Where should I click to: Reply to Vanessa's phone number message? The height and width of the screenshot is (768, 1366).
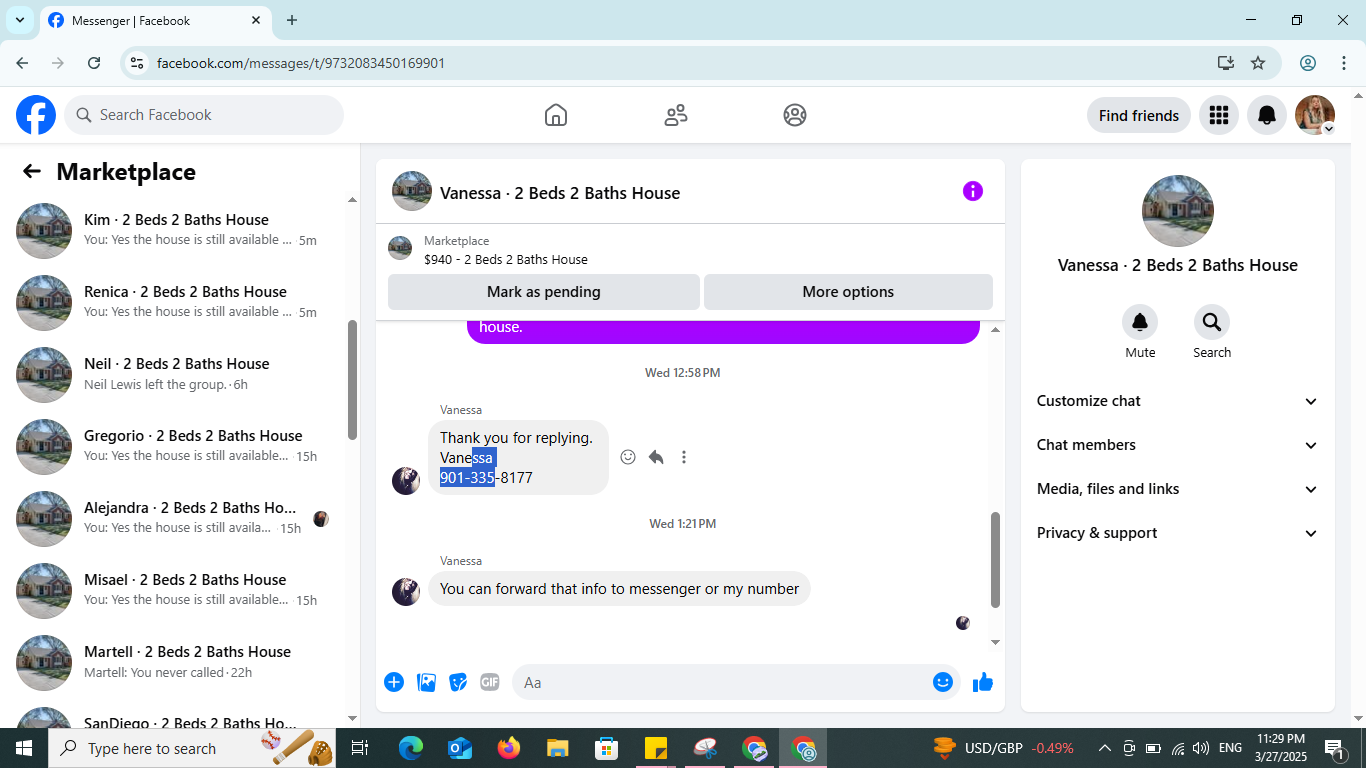point(656,457)
